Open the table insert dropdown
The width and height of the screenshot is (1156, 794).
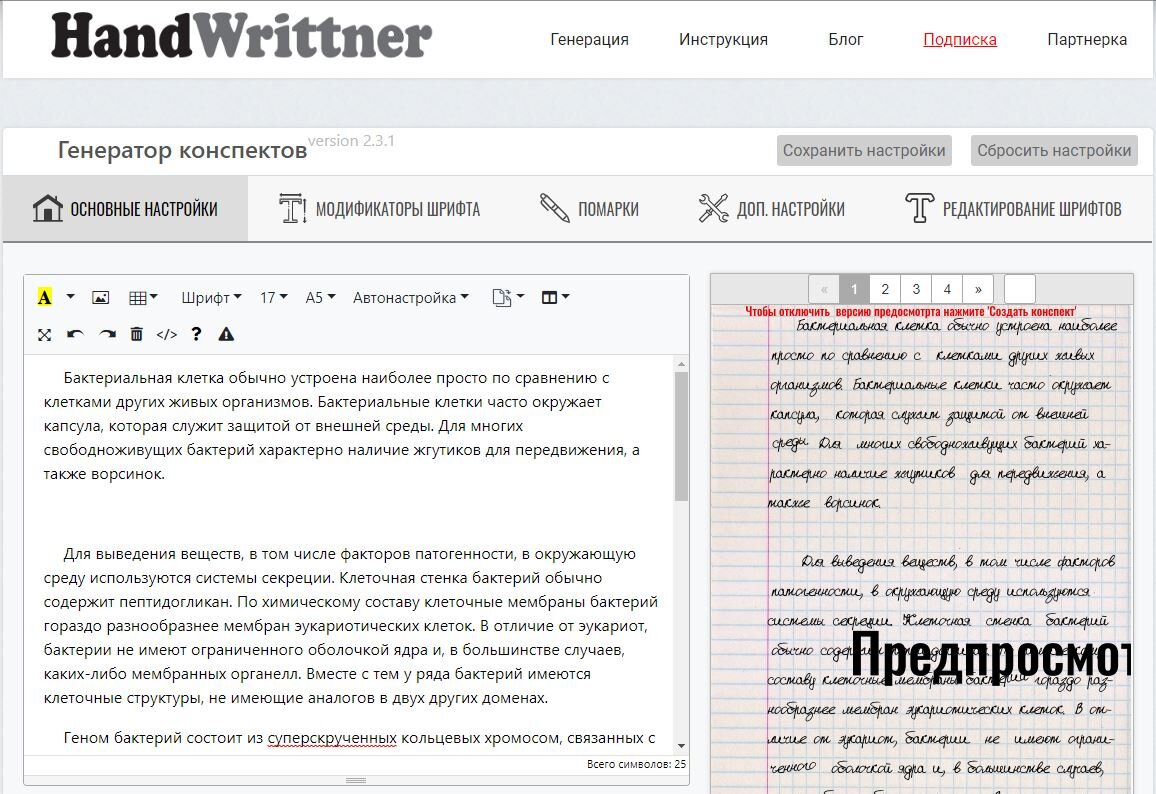143,297
